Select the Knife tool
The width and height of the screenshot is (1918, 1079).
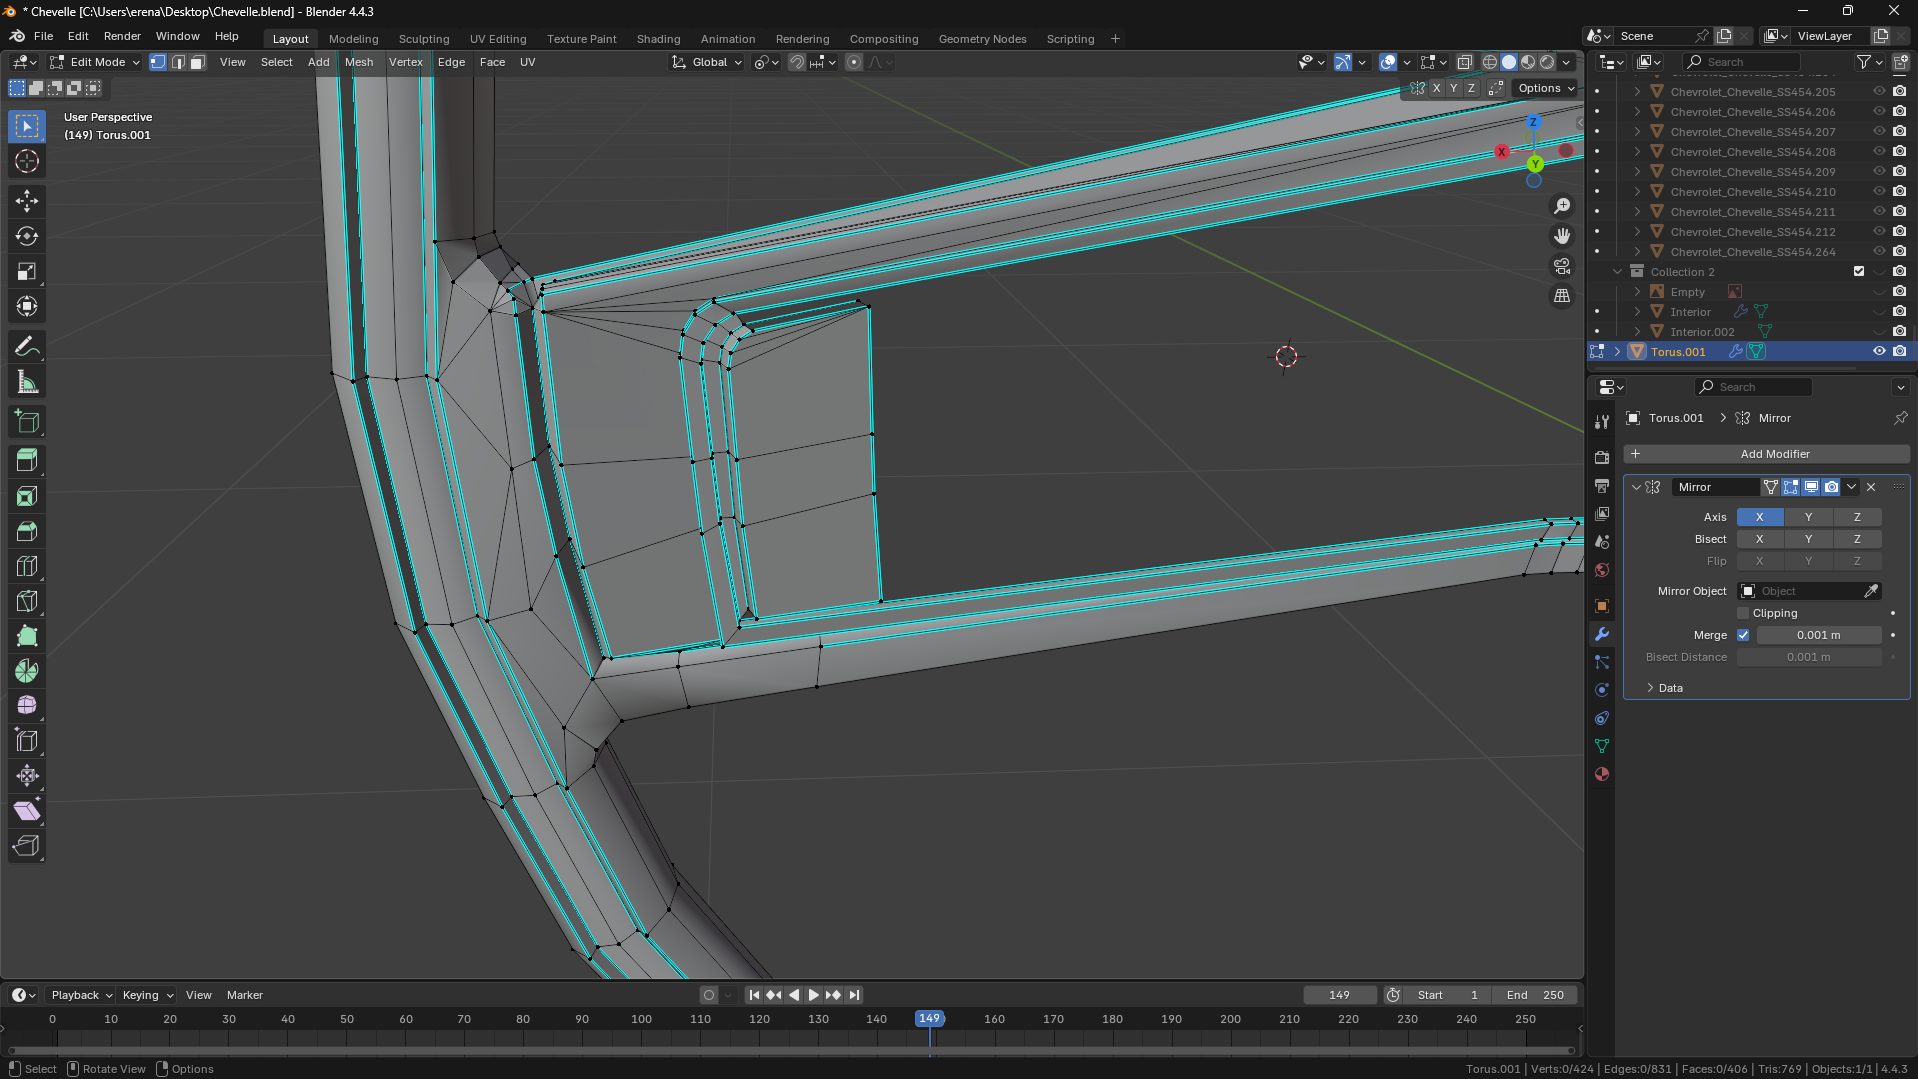27,601
